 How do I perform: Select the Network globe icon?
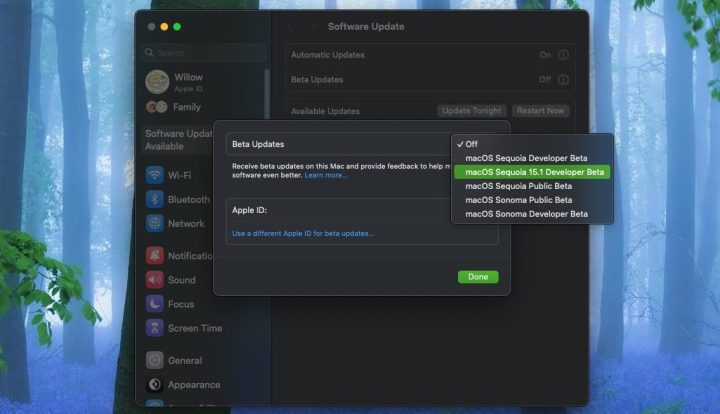(154, 224)
